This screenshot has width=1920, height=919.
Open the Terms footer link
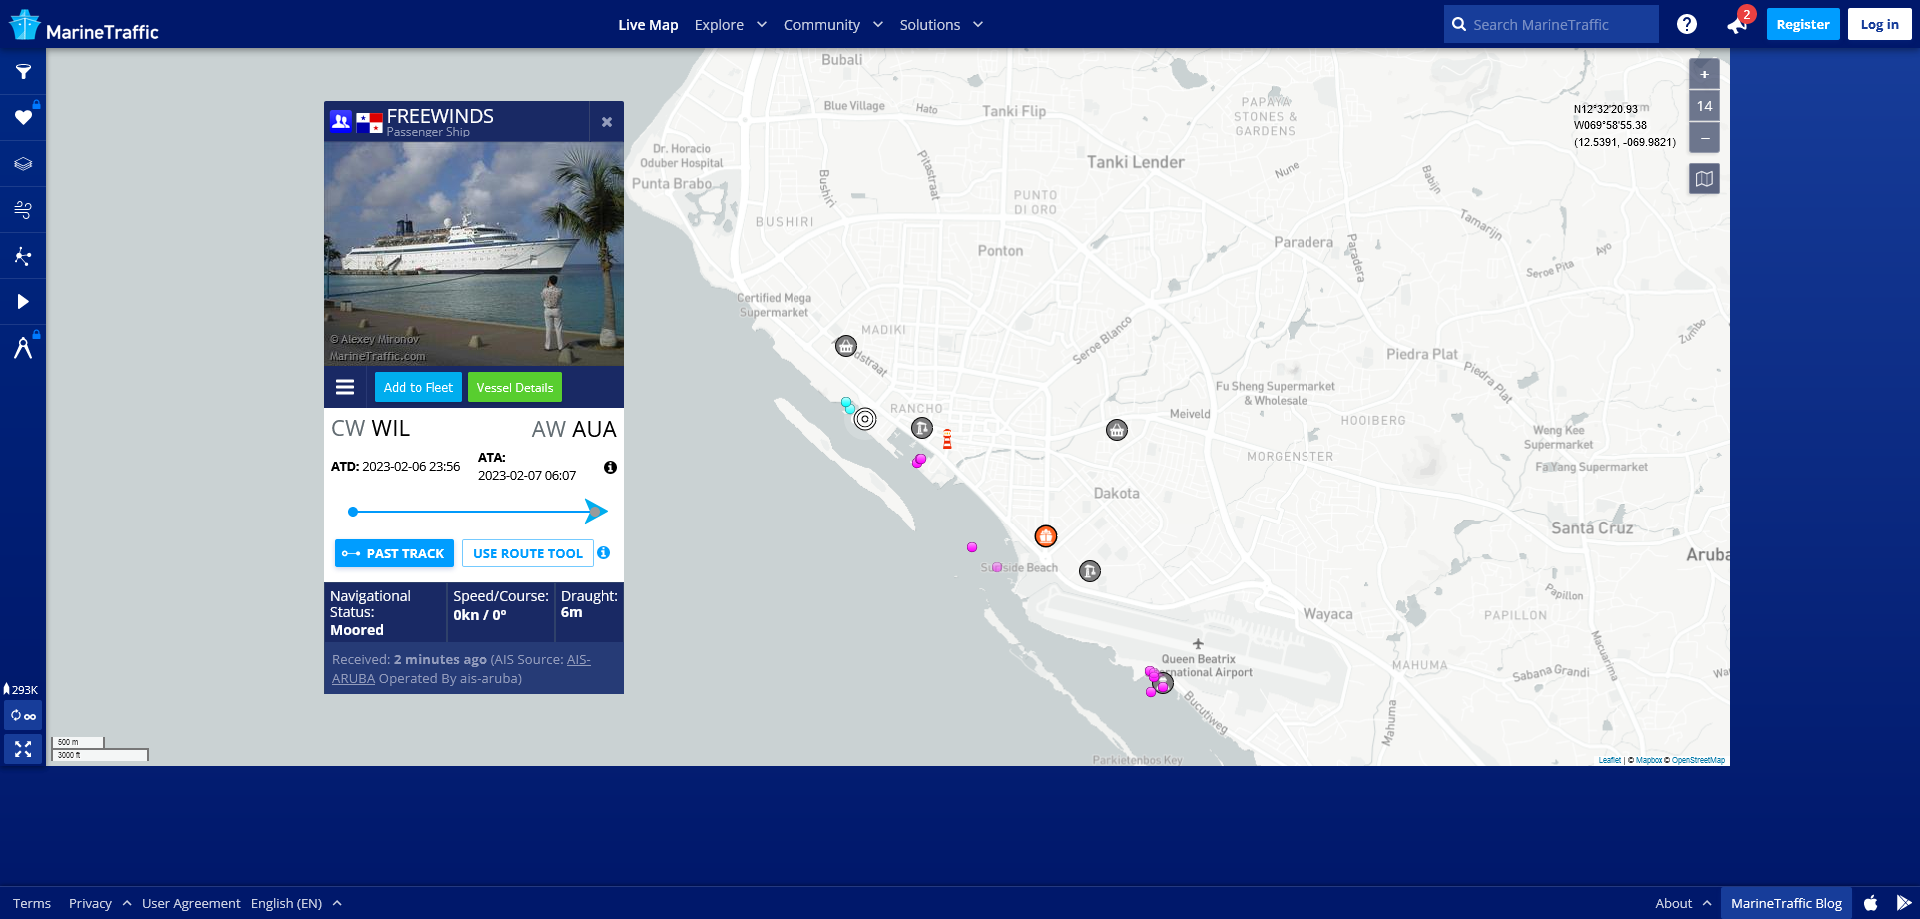tap(32, 903)
